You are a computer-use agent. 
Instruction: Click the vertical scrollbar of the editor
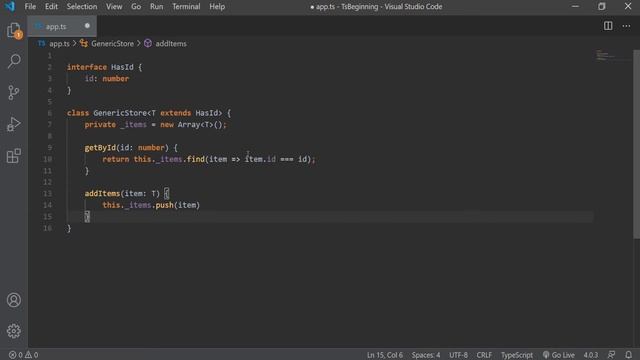(x=636, y=144)
